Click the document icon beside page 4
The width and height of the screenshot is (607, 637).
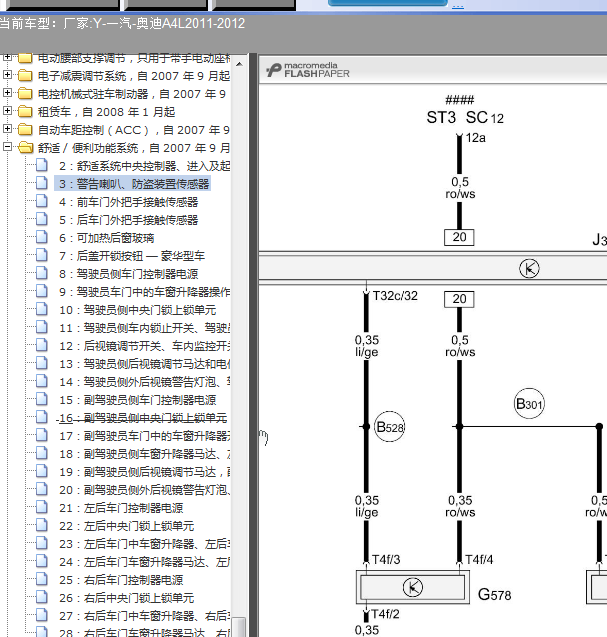(41, 201)
